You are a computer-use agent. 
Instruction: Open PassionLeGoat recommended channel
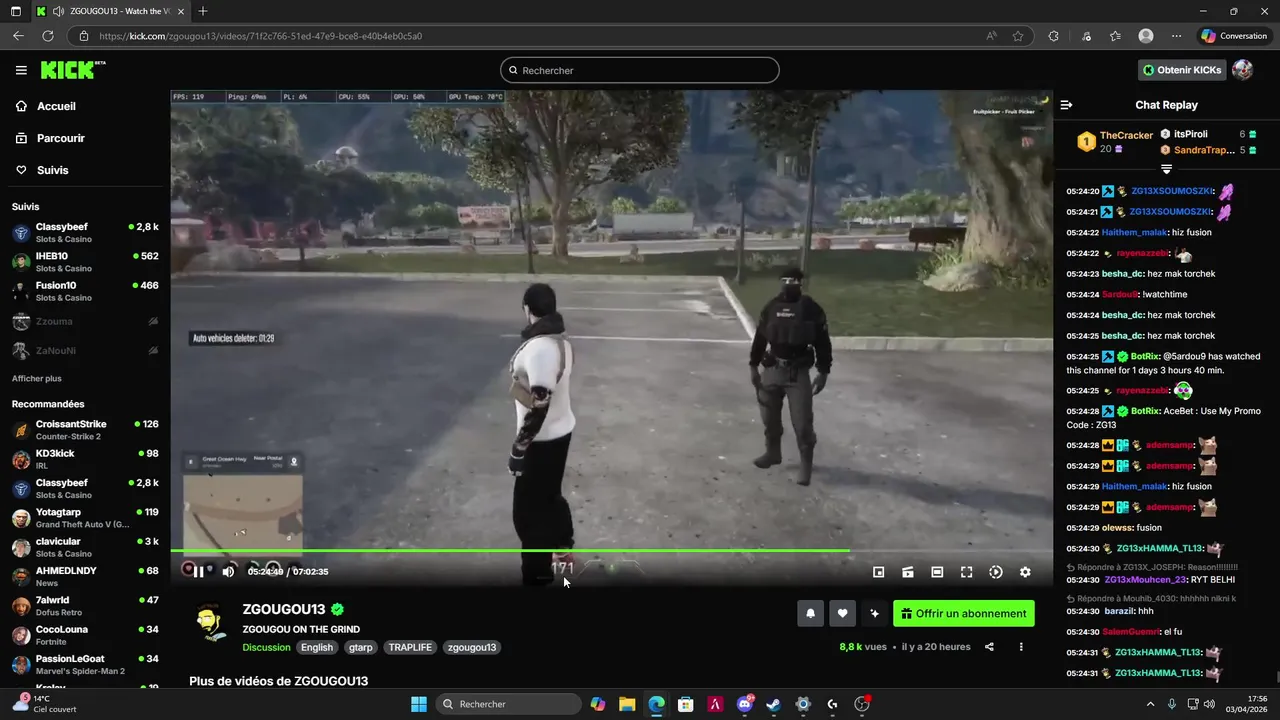click(x=85, y=665)
